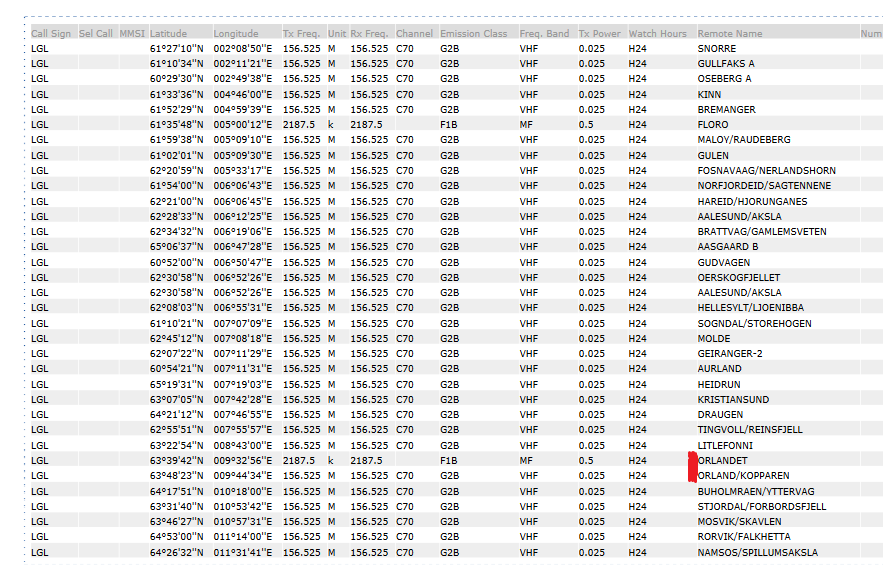This screenshot has height=583, width=883.
Task: Select the GULLFAKS A row name
Action: point(725,64)
